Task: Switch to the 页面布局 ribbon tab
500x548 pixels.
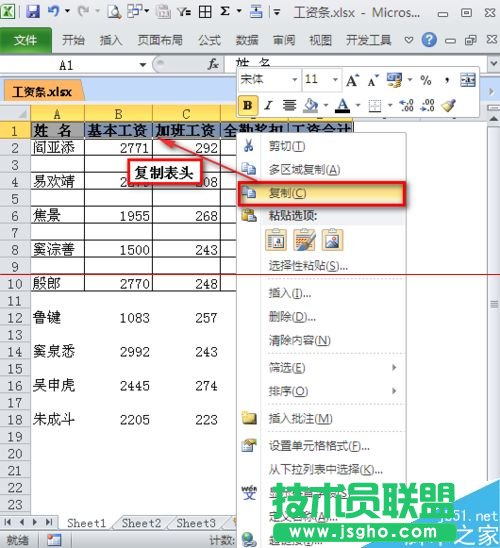Action: (160, 40)
